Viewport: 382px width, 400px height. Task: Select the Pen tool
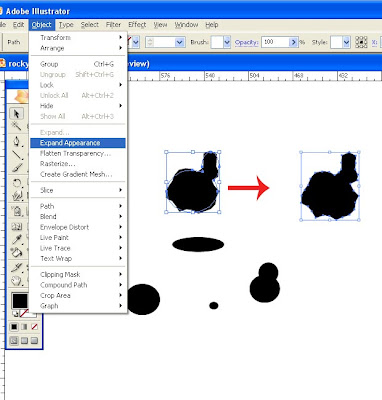coord(17,141)
